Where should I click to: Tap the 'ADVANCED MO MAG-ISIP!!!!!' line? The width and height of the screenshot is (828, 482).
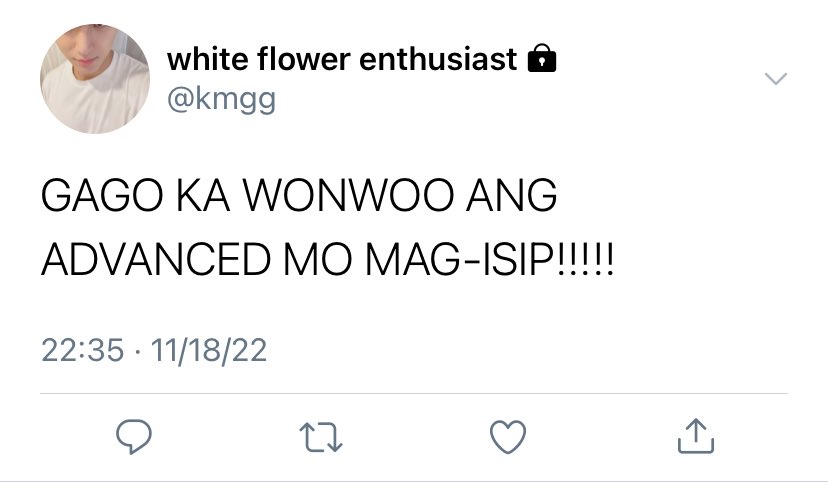point(327,260)
